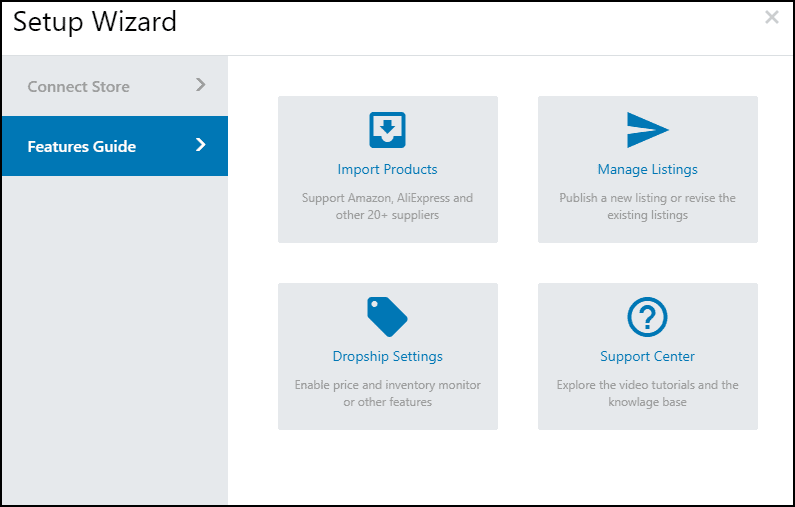Viewport: 795px width, 507px height.
Task: Select the Features Guide step
Action: point(115,146)
